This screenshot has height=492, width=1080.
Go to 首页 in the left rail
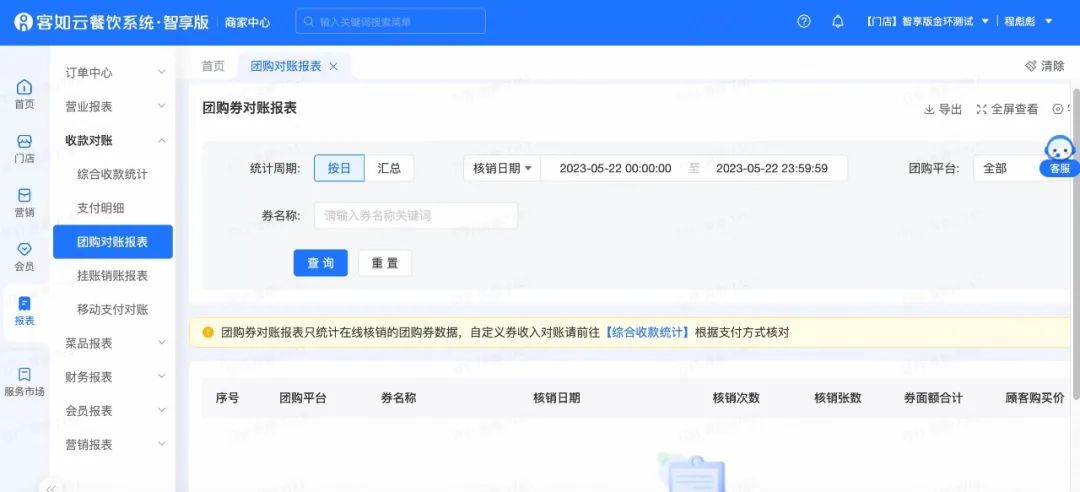click(24, 94)
